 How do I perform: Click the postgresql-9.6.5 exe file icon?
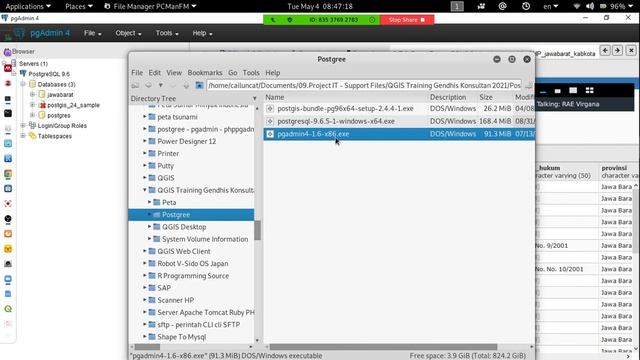pos(270,121)
